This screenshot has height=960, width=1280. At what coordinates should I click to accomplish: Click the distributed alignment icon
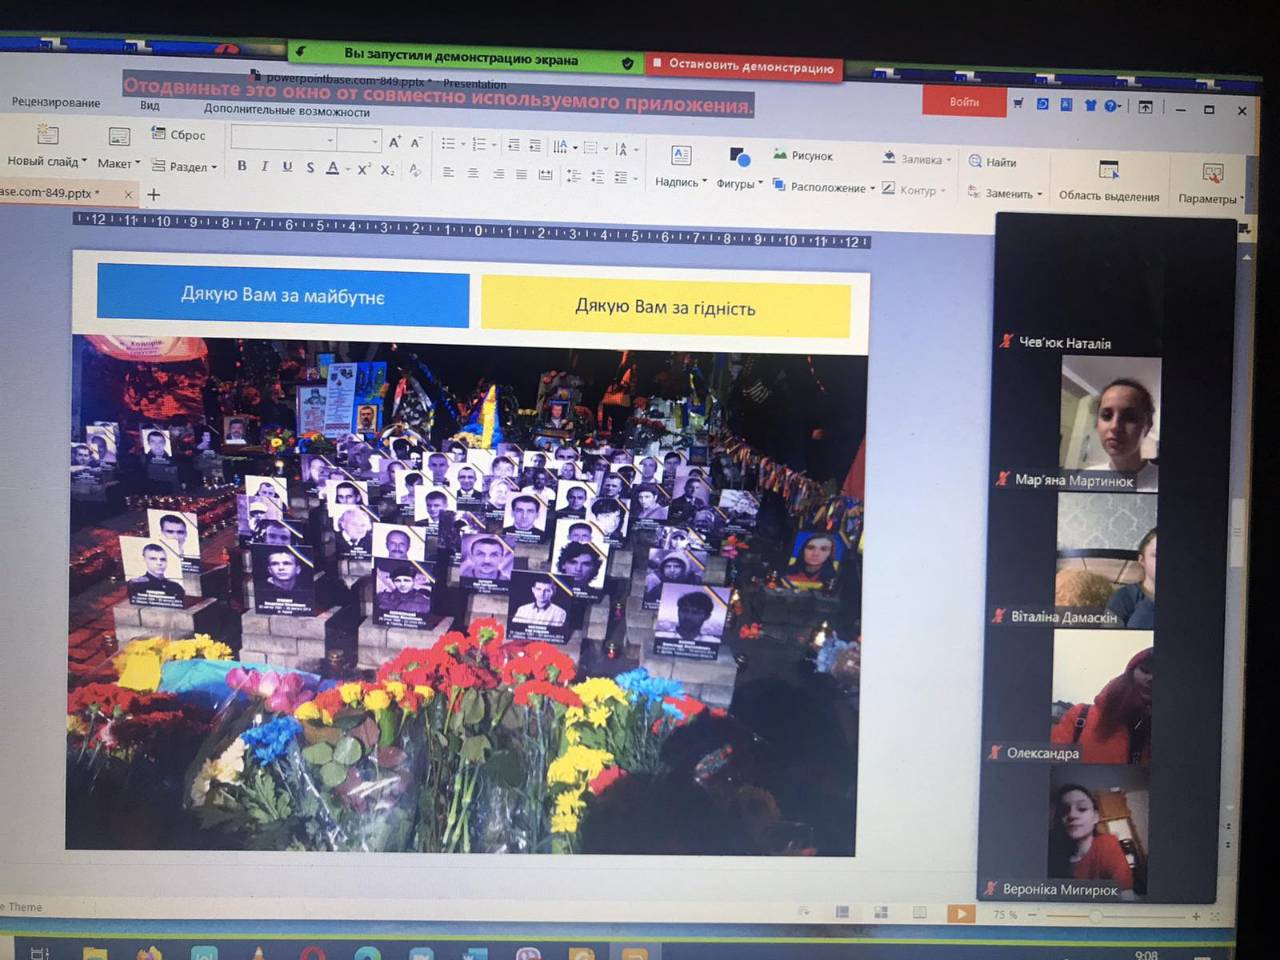(x=545, y=175)
